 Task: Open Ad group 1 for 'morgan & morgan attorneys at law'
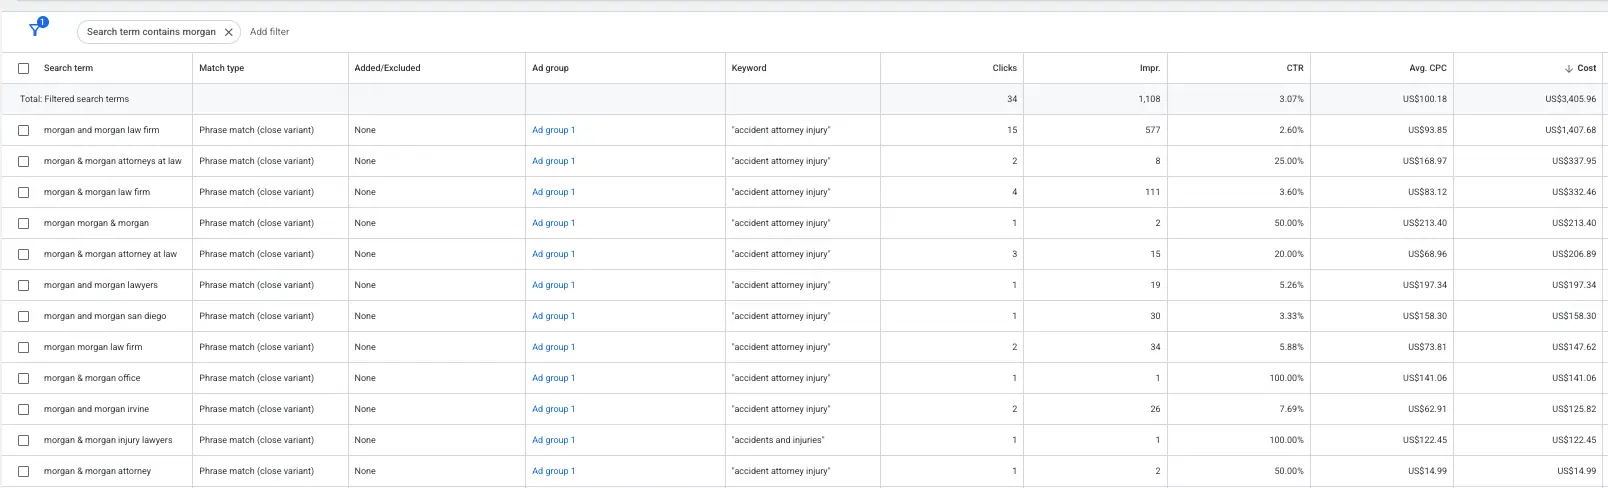(553, 161)
